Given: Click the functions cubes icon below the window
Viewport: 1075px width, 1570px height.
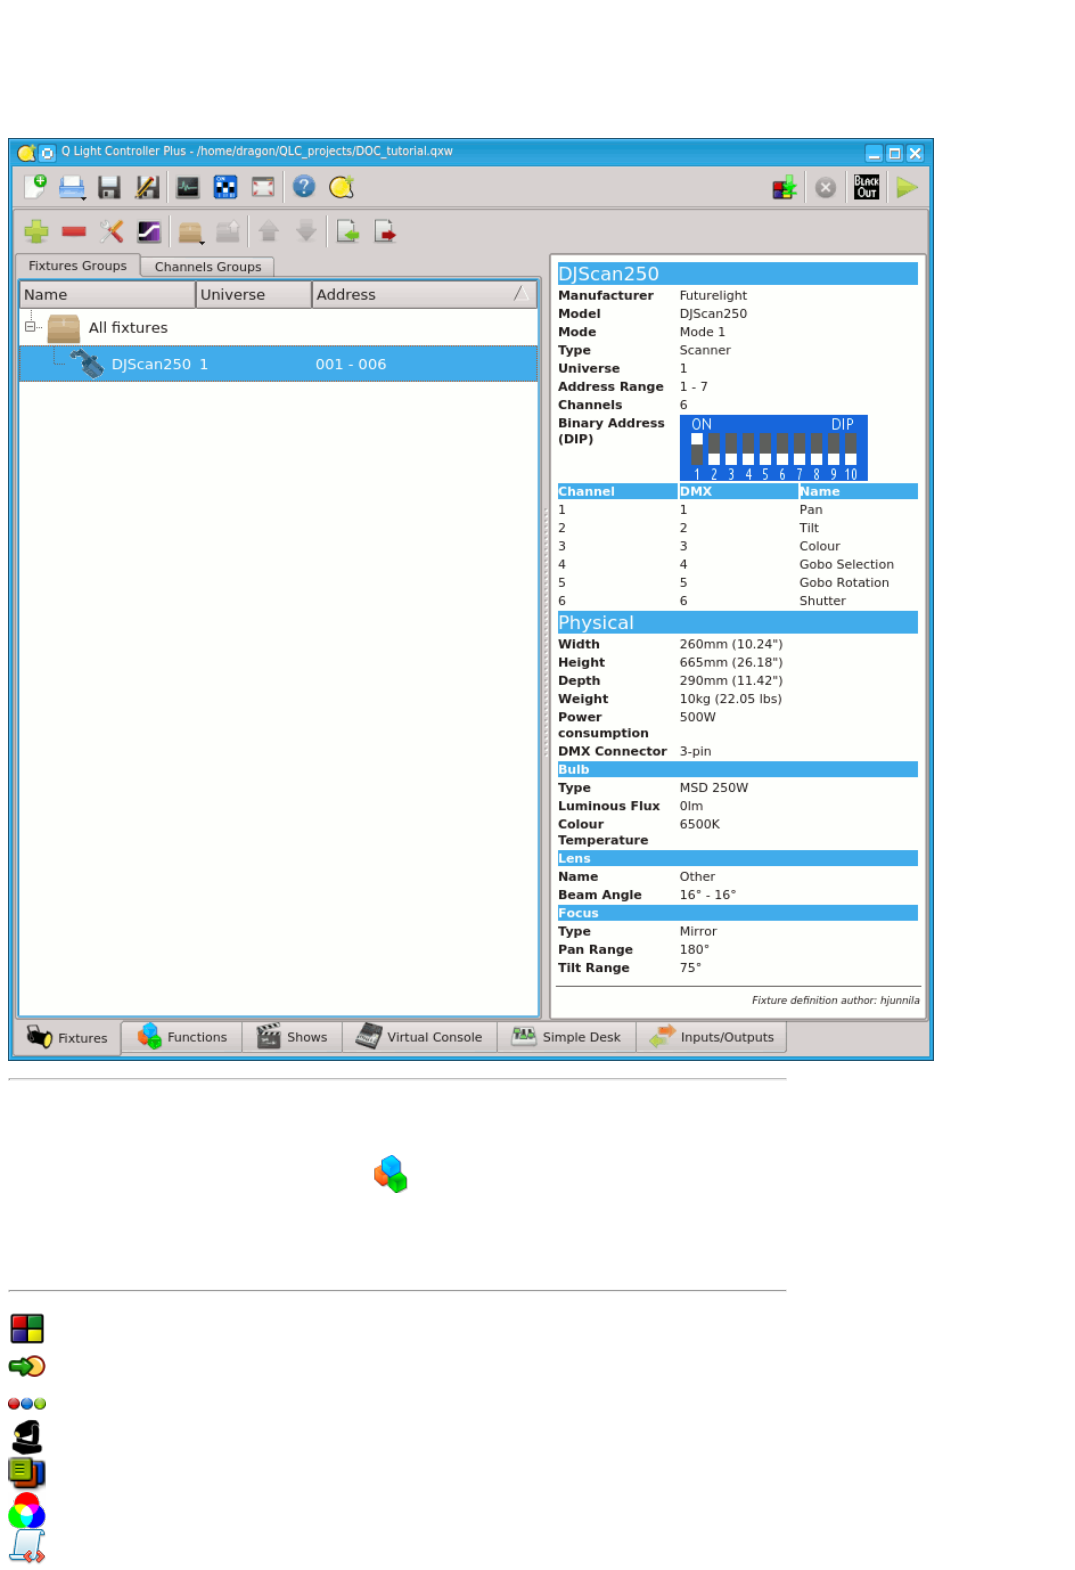Looking at the screenshot, I should pos(391,1174).
